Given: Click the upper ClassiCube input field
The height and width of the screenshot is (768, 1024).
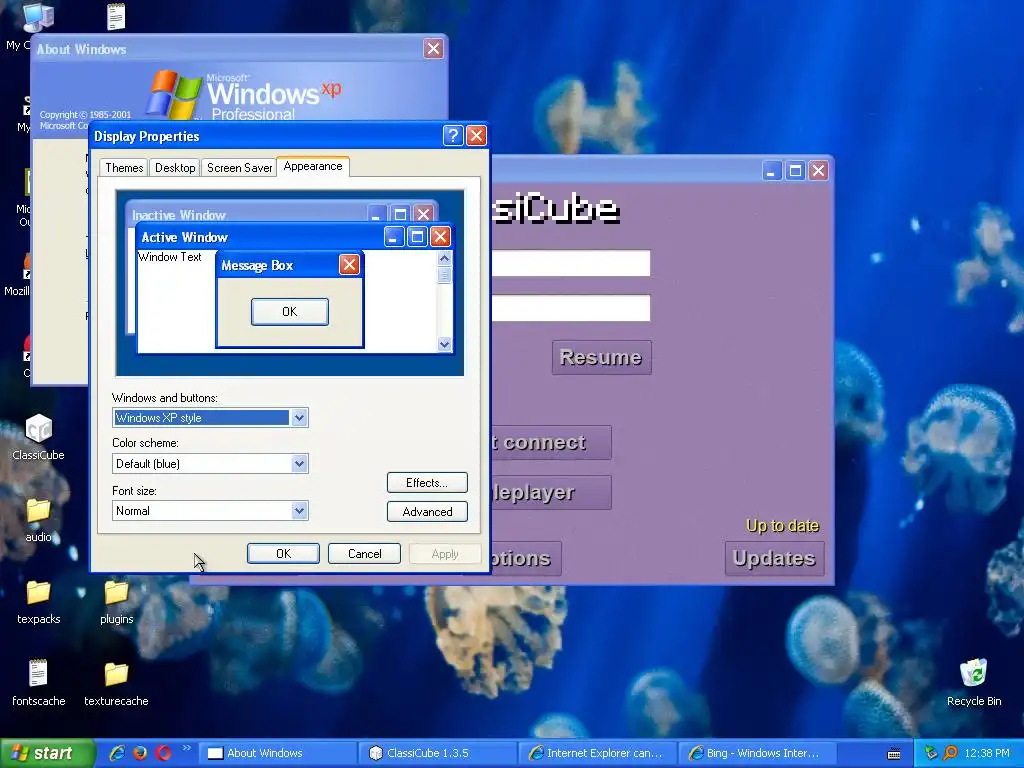Looking at the screenshot, I should (570, 263).
